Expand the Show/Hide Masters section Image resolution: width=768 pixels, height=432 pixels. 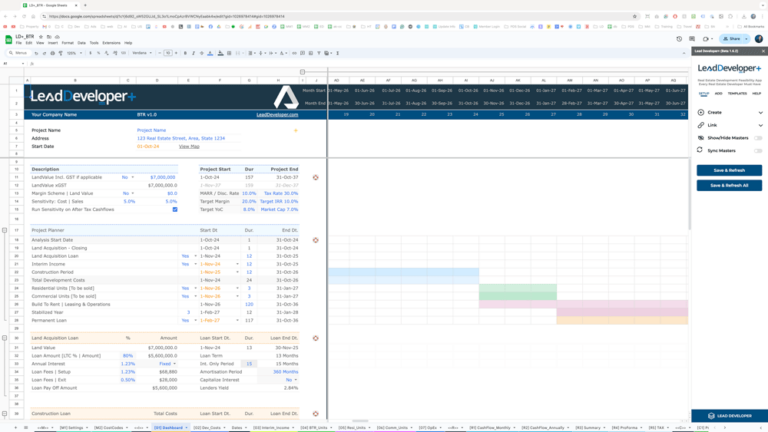click(x=757, y=137)
